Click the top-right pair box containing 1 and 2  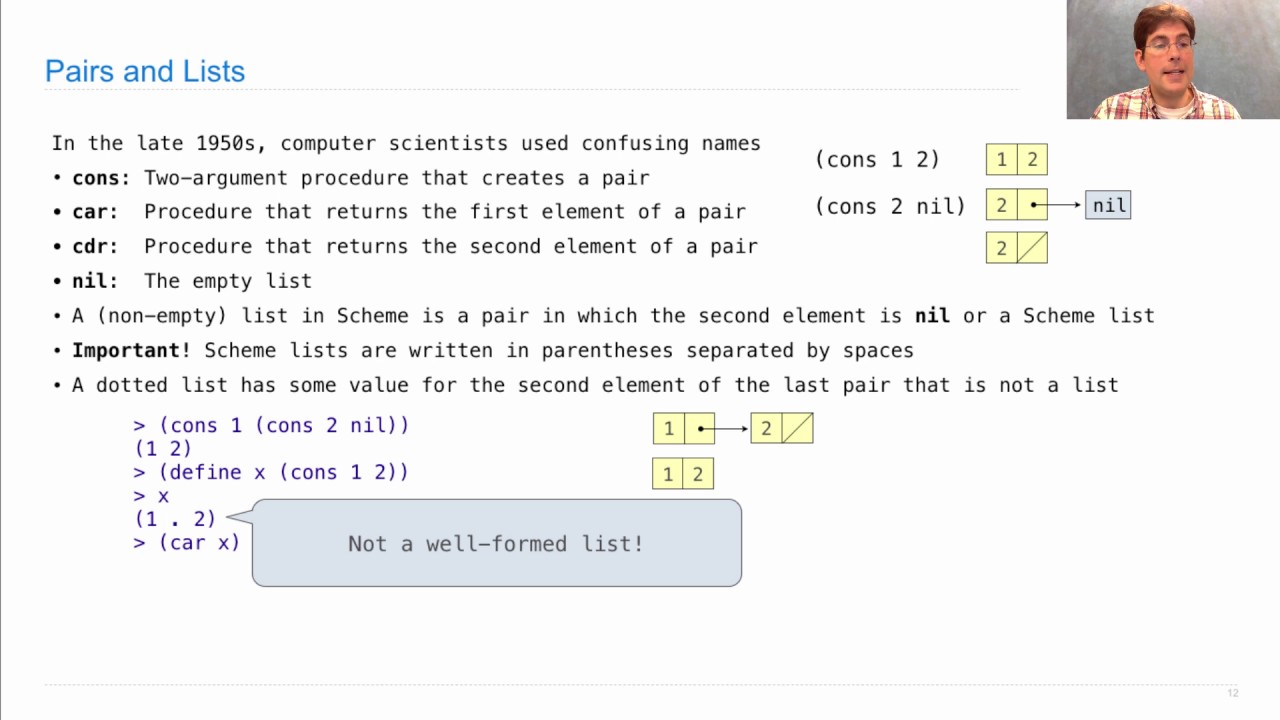coord(1016,160)
